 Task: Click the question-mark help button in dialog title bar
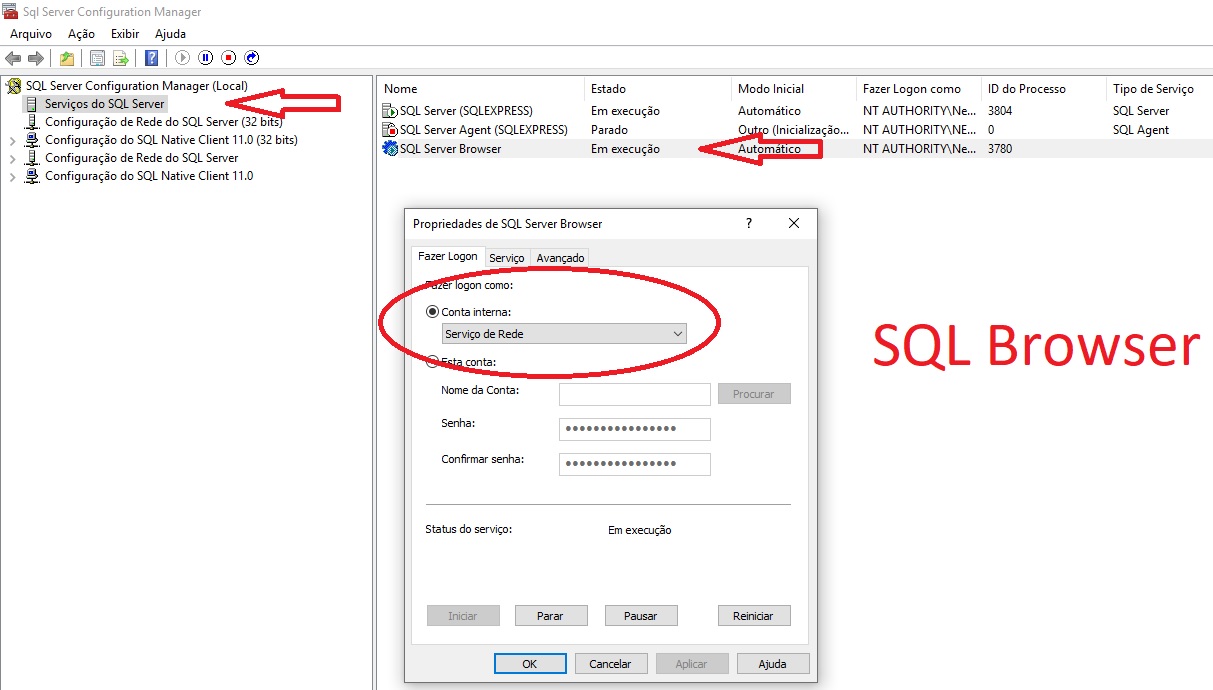(748, 224)
